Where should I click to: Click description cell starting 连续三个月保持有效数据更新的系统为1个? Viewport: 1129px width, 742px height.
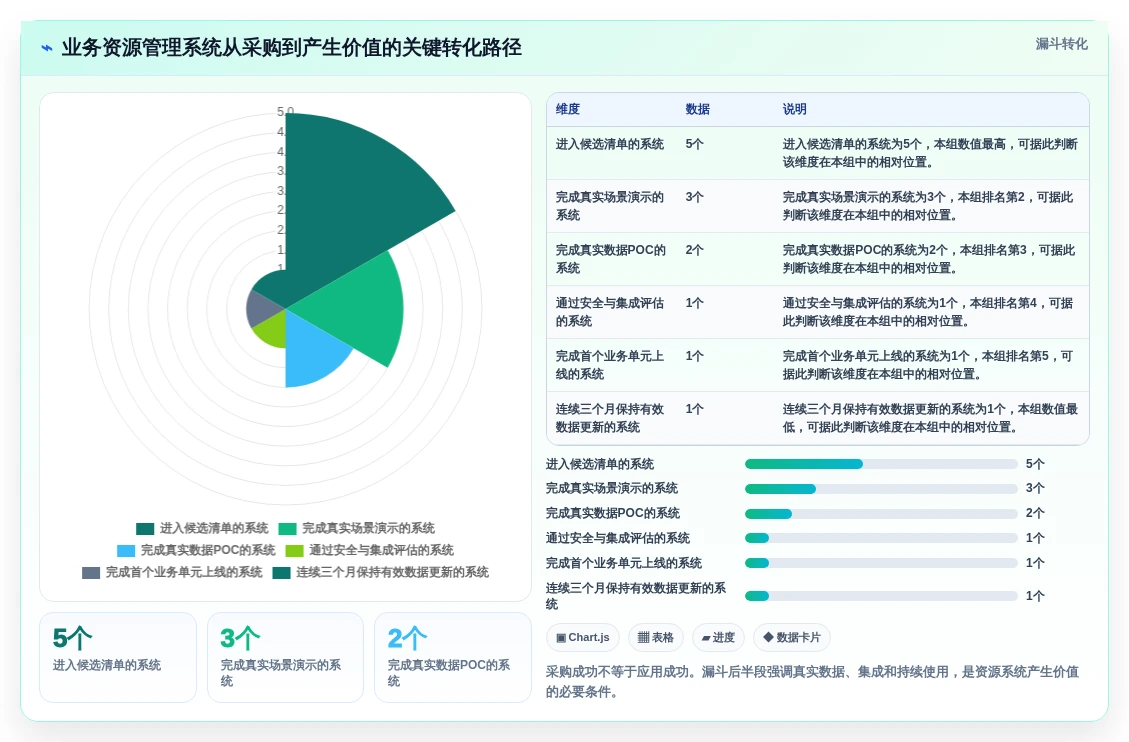click(930, 418)
